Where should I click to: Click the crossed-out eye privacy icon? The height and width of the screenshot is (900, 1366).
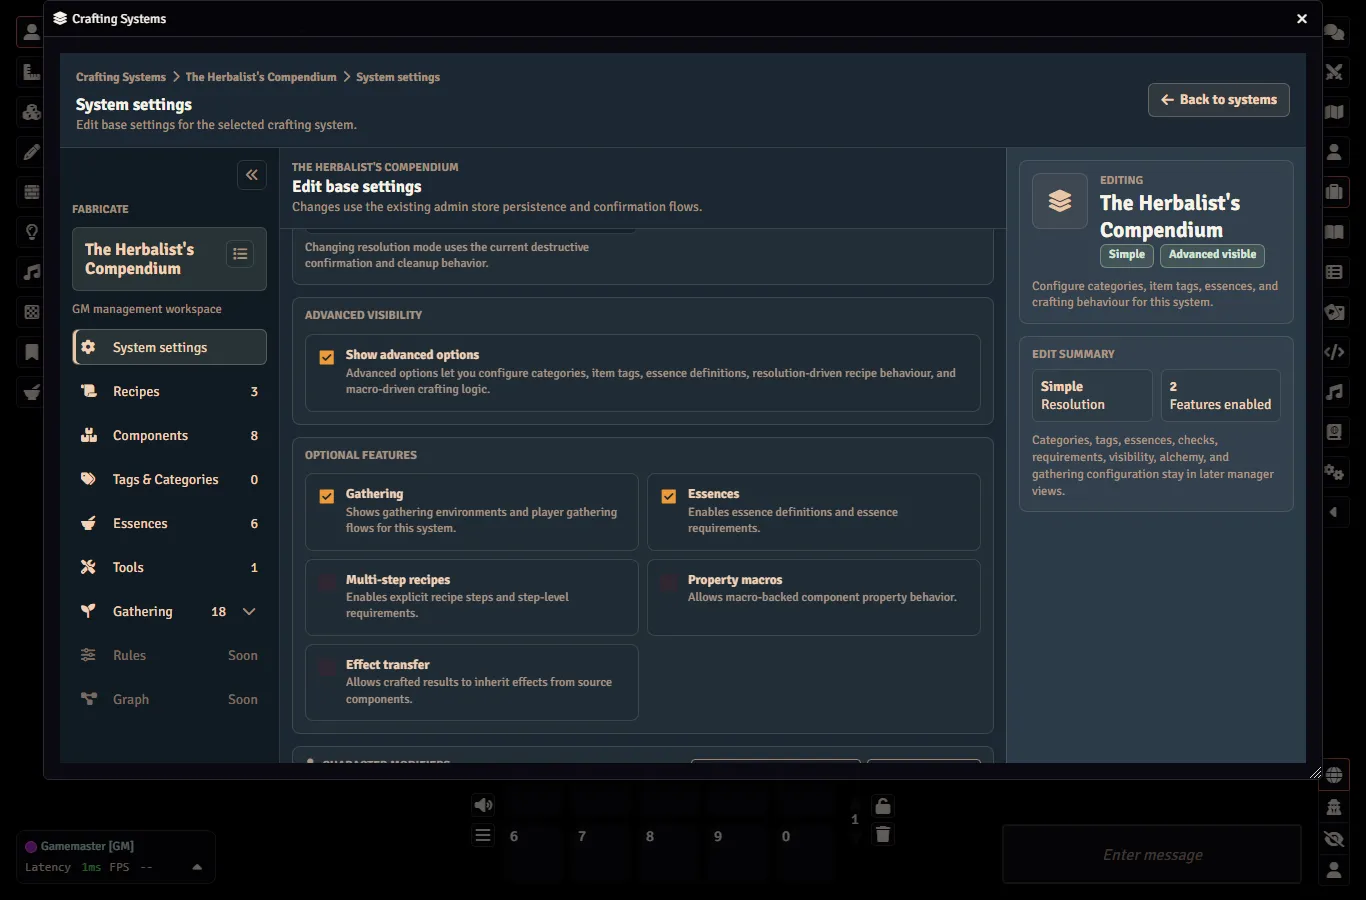coord(1334,839)
